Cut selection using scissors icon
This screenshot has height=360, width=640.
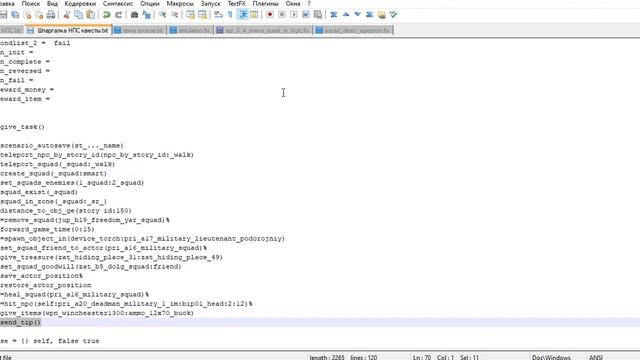point(67,15)
